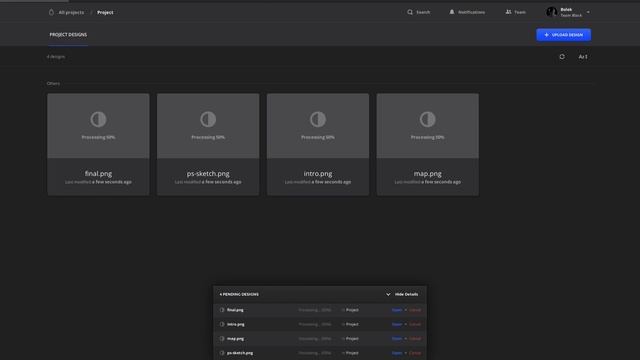Click the Others section label
This screenshot has height=360, width=640.
[53, 83]
